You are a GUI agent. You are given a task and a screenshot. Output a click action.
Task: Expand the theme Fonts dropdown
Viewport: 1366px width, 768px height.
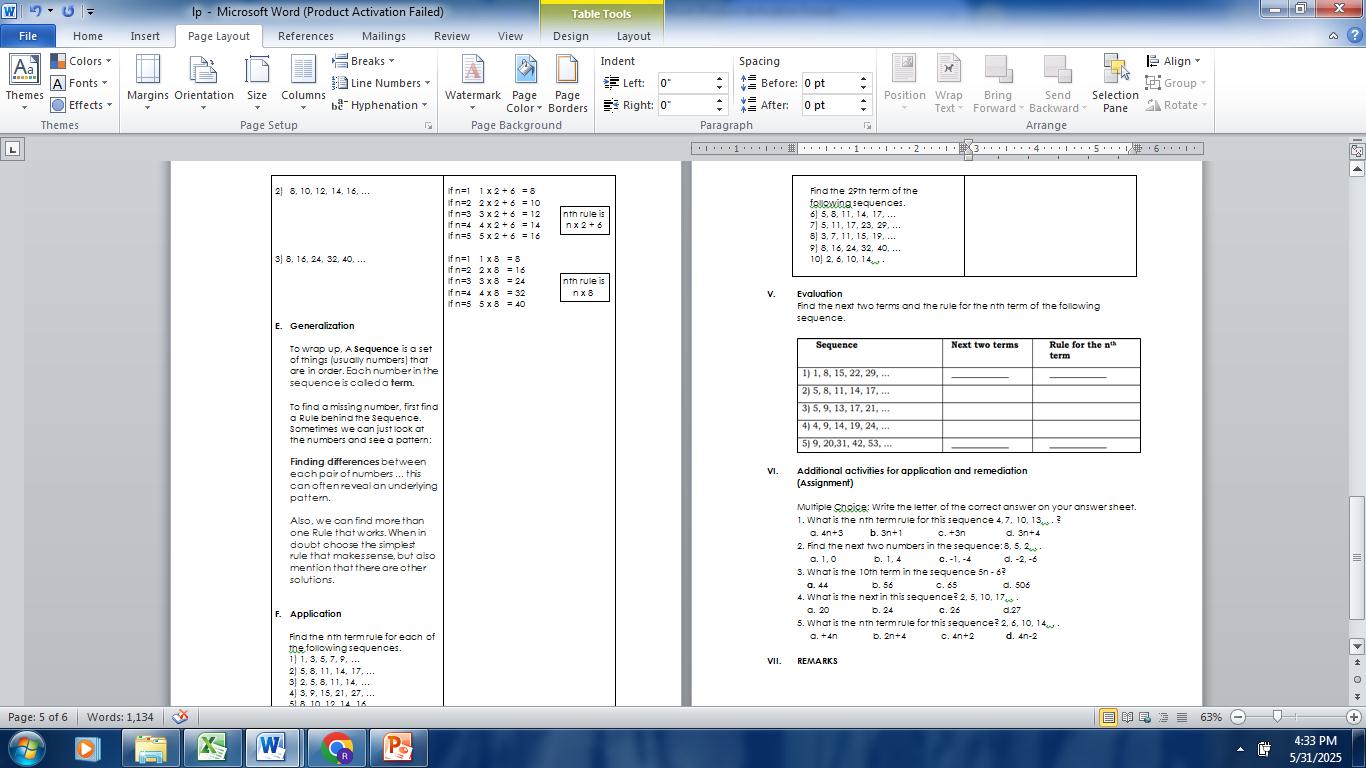click(81, 83)
